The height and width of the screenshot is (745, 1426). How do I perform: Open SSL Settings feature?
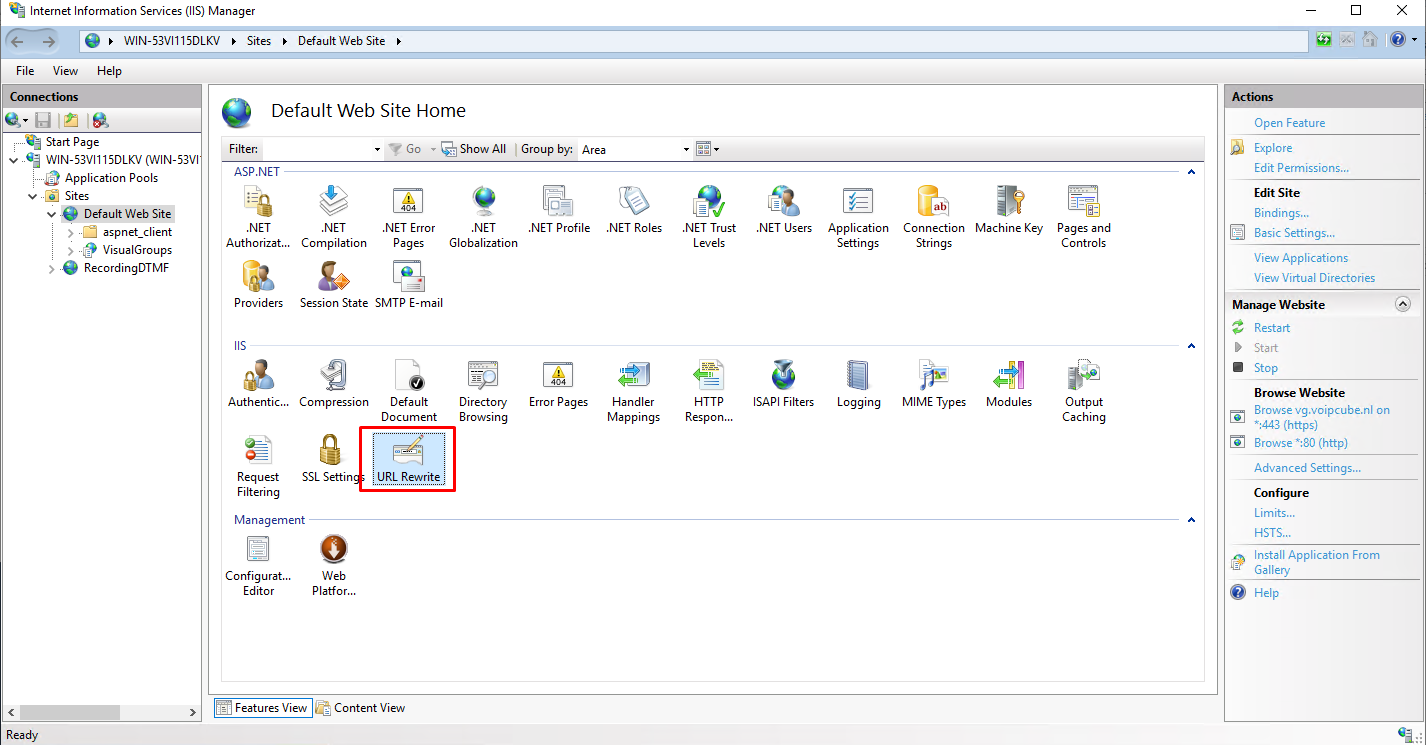pyautogui.click(x=333, y=459)
